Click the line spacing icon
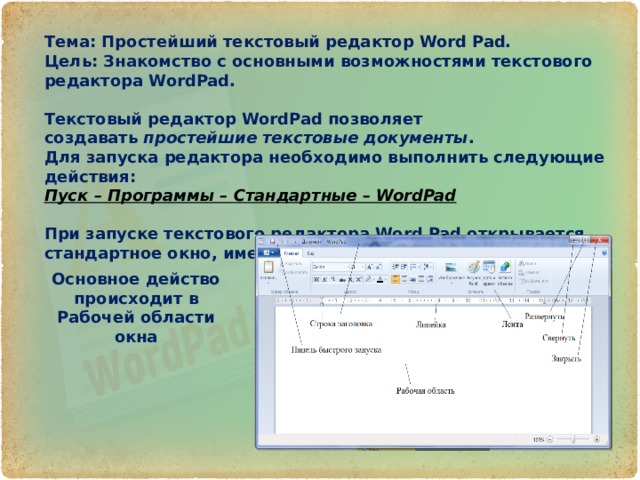The width and height of the screenshot is (640, 480). pyautogui.click(x=427, y=267)
